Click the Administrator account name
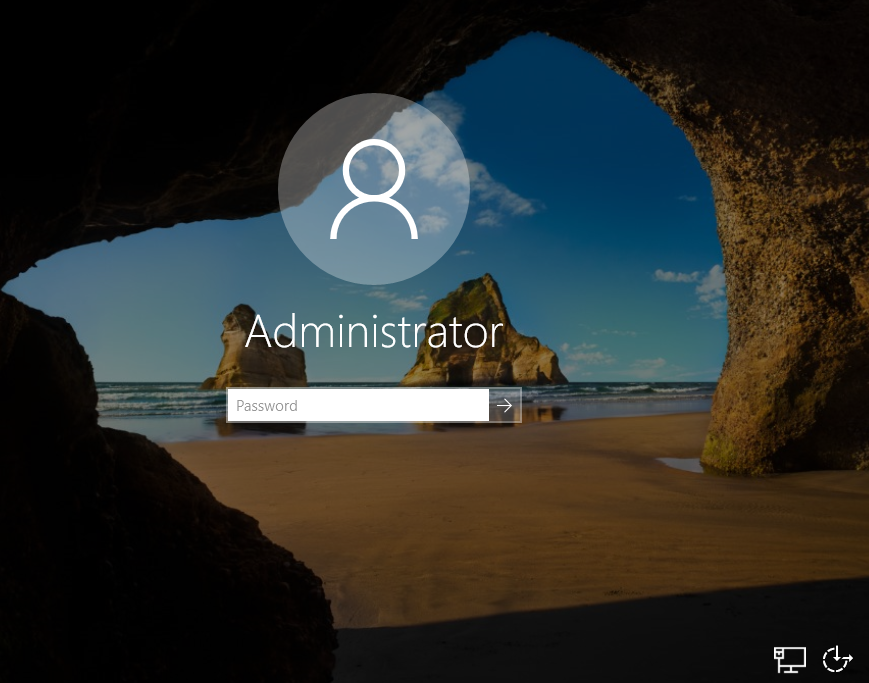869x683 pixels. [374, 332]
